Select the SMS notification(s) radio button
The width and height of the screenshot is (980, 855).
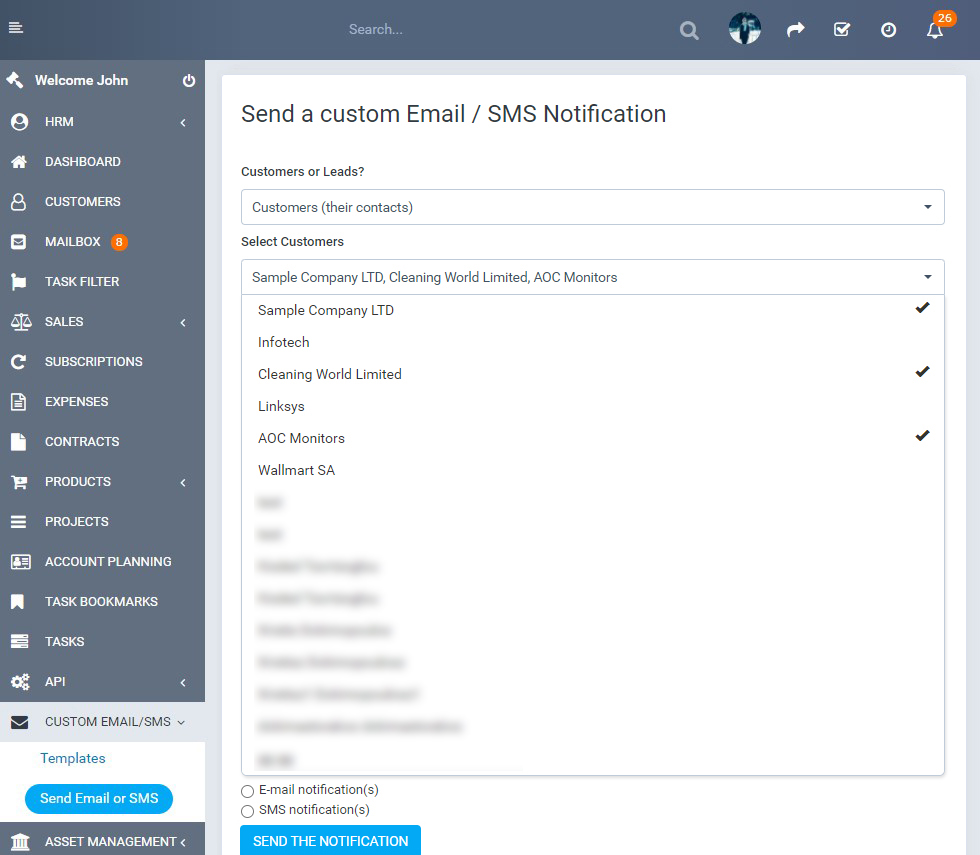coord(247,811)
